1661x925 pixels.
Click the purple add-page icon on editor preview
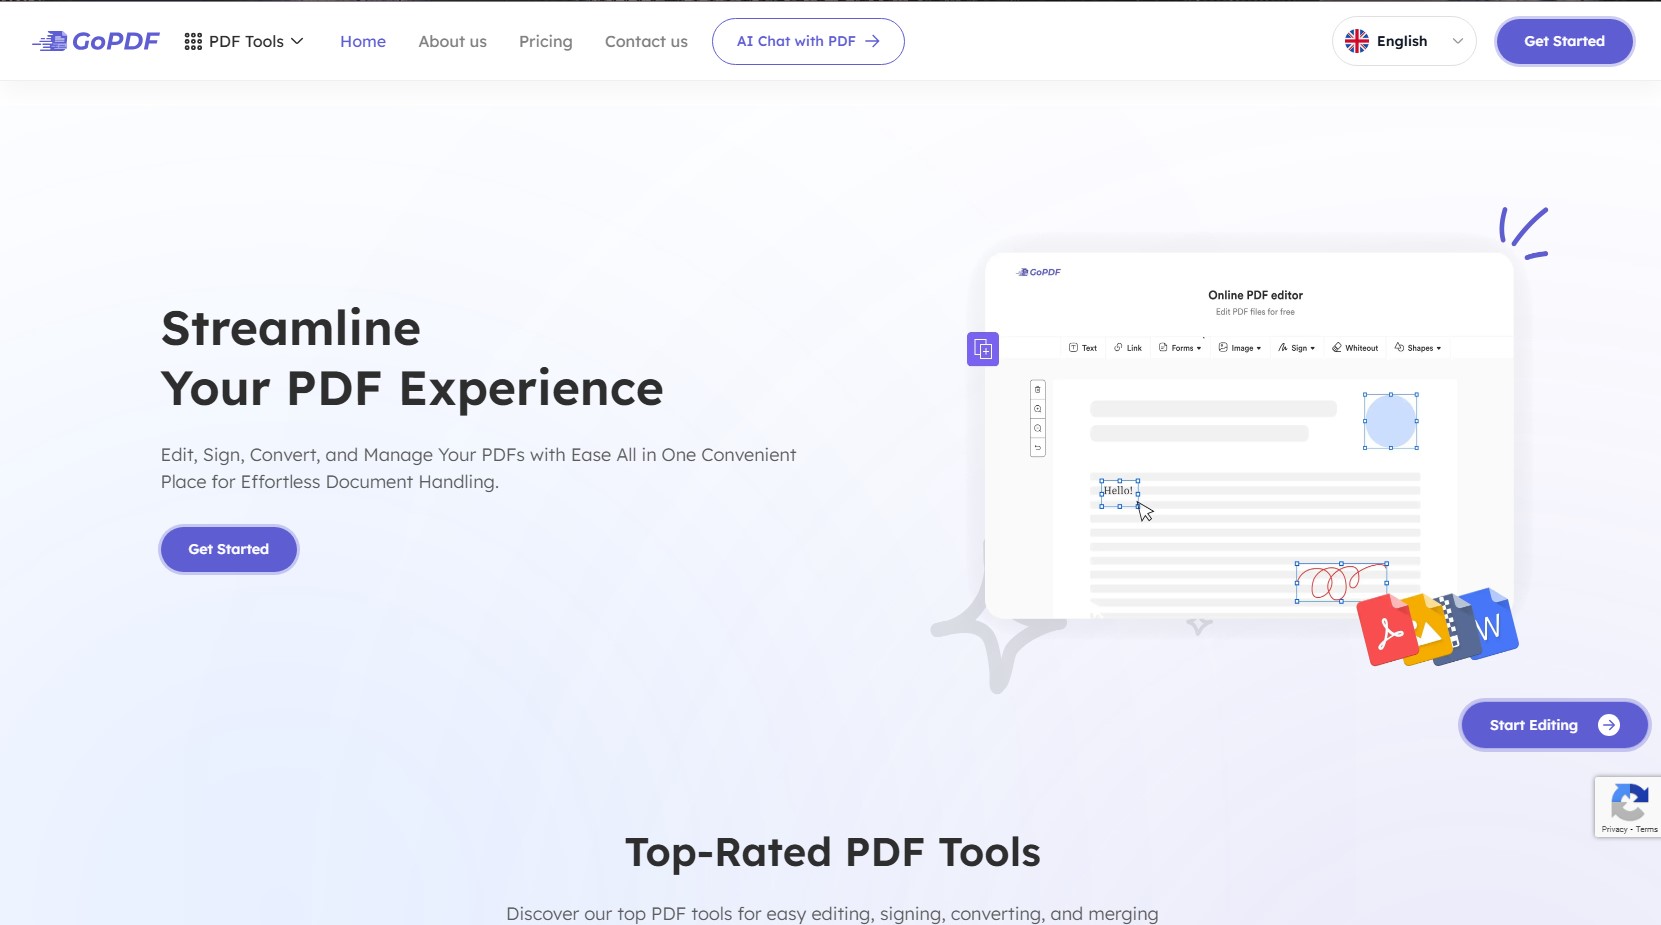[x=982, y=349]
